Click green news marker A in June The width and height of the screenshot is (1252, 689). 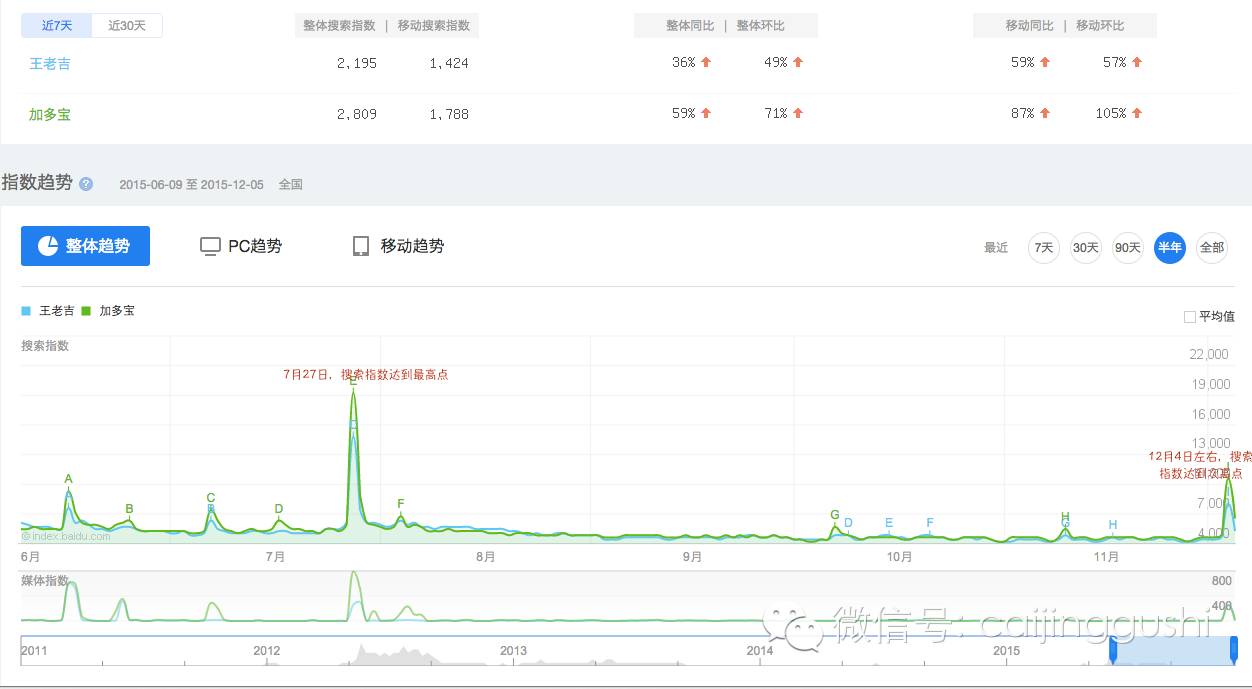click(68, 479)
